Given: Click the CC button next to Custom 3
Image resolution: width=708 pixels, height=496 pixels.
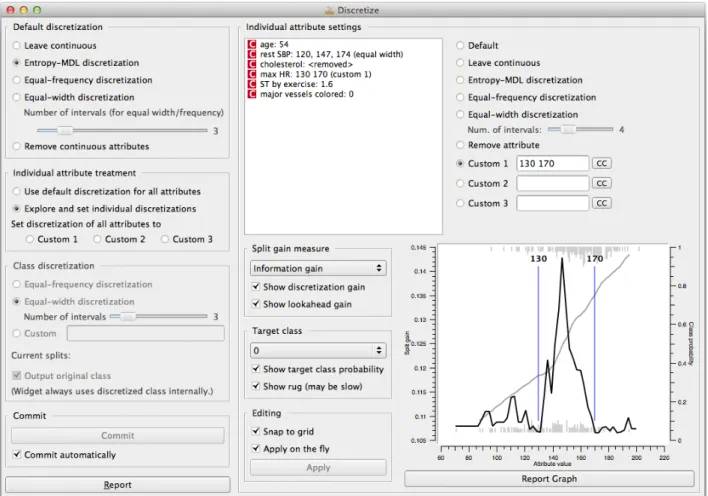Looking at the screenshot, I should 601,203.
